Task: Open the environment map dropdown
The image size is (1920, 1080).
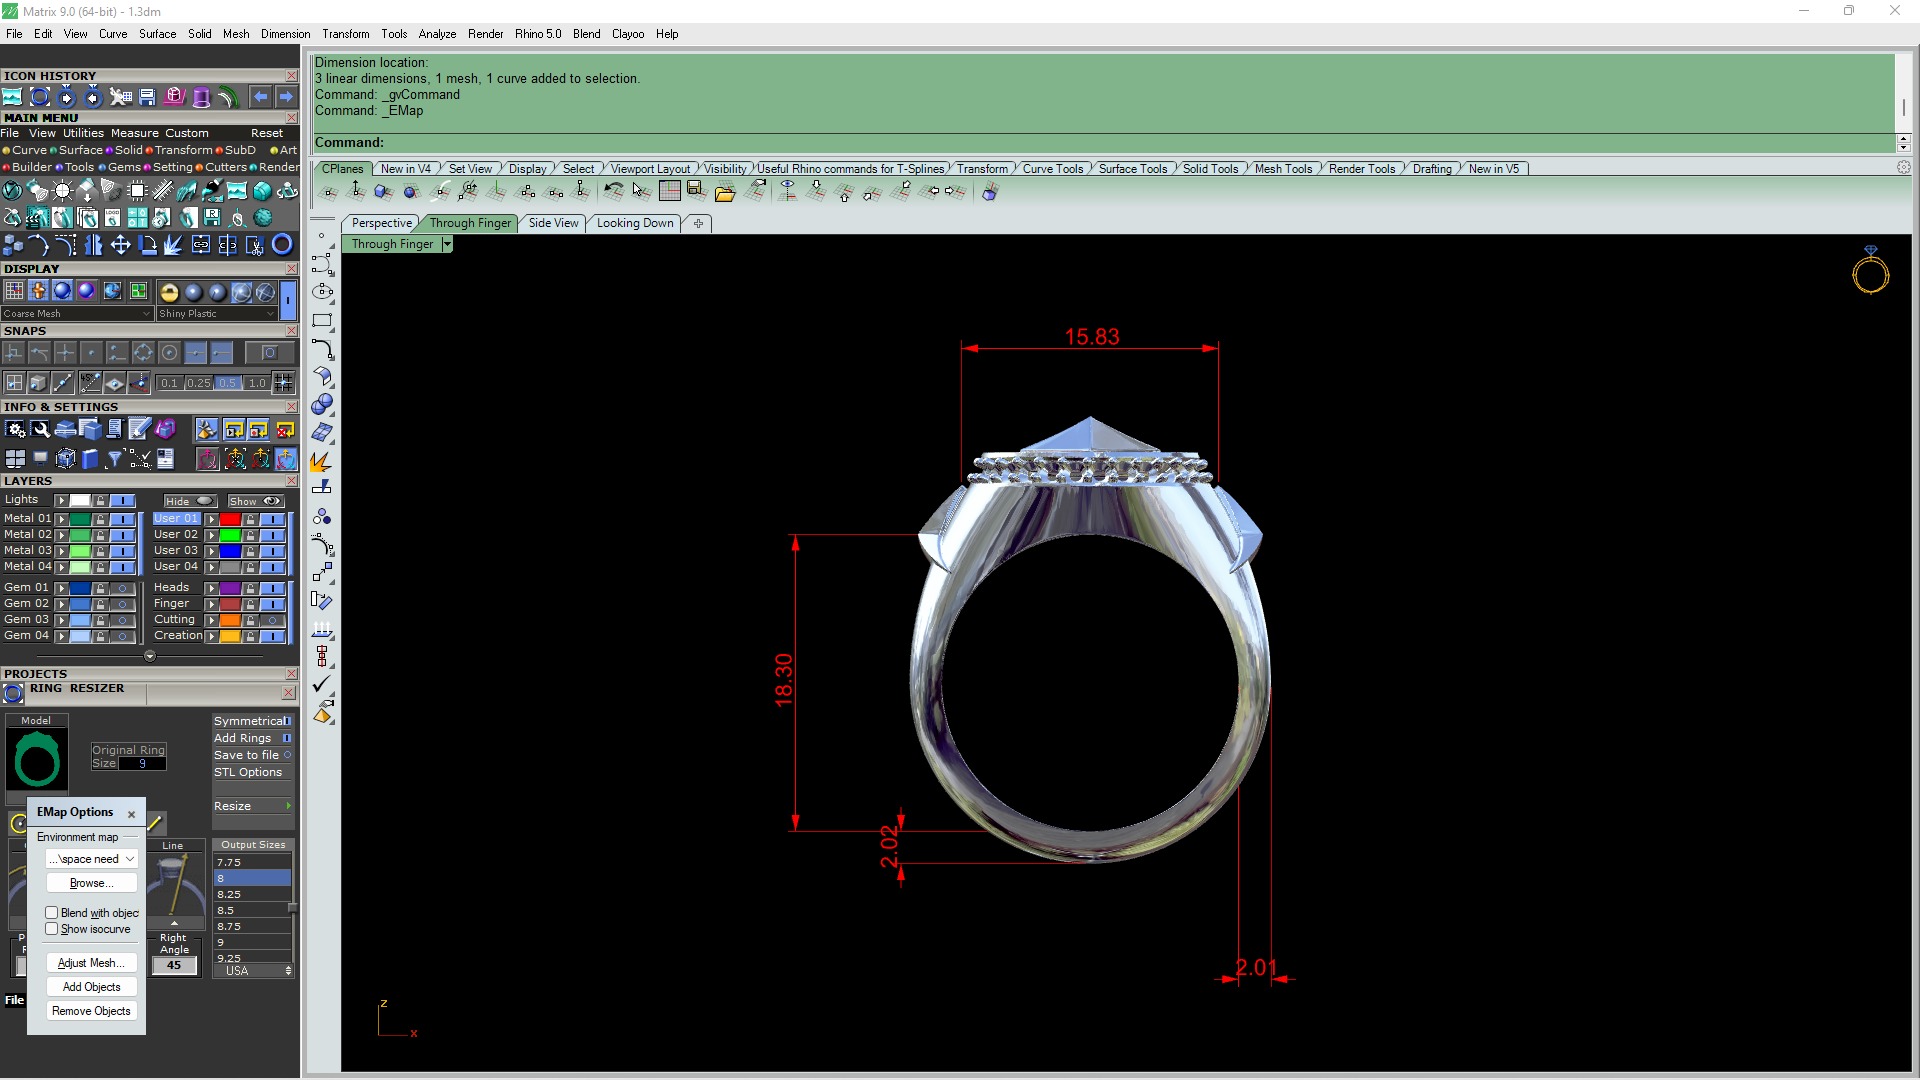Action: point(91,859)
